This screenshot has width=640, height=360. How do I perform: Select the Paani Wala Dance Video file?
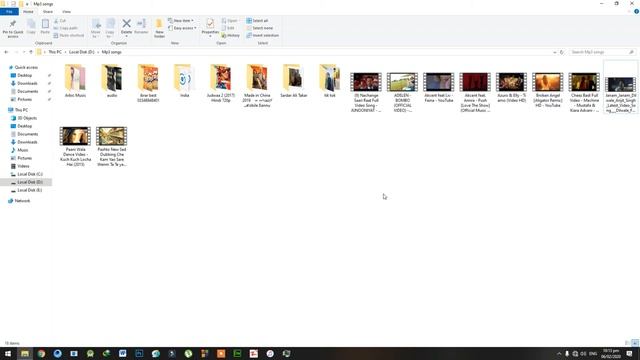coord(75,146)
